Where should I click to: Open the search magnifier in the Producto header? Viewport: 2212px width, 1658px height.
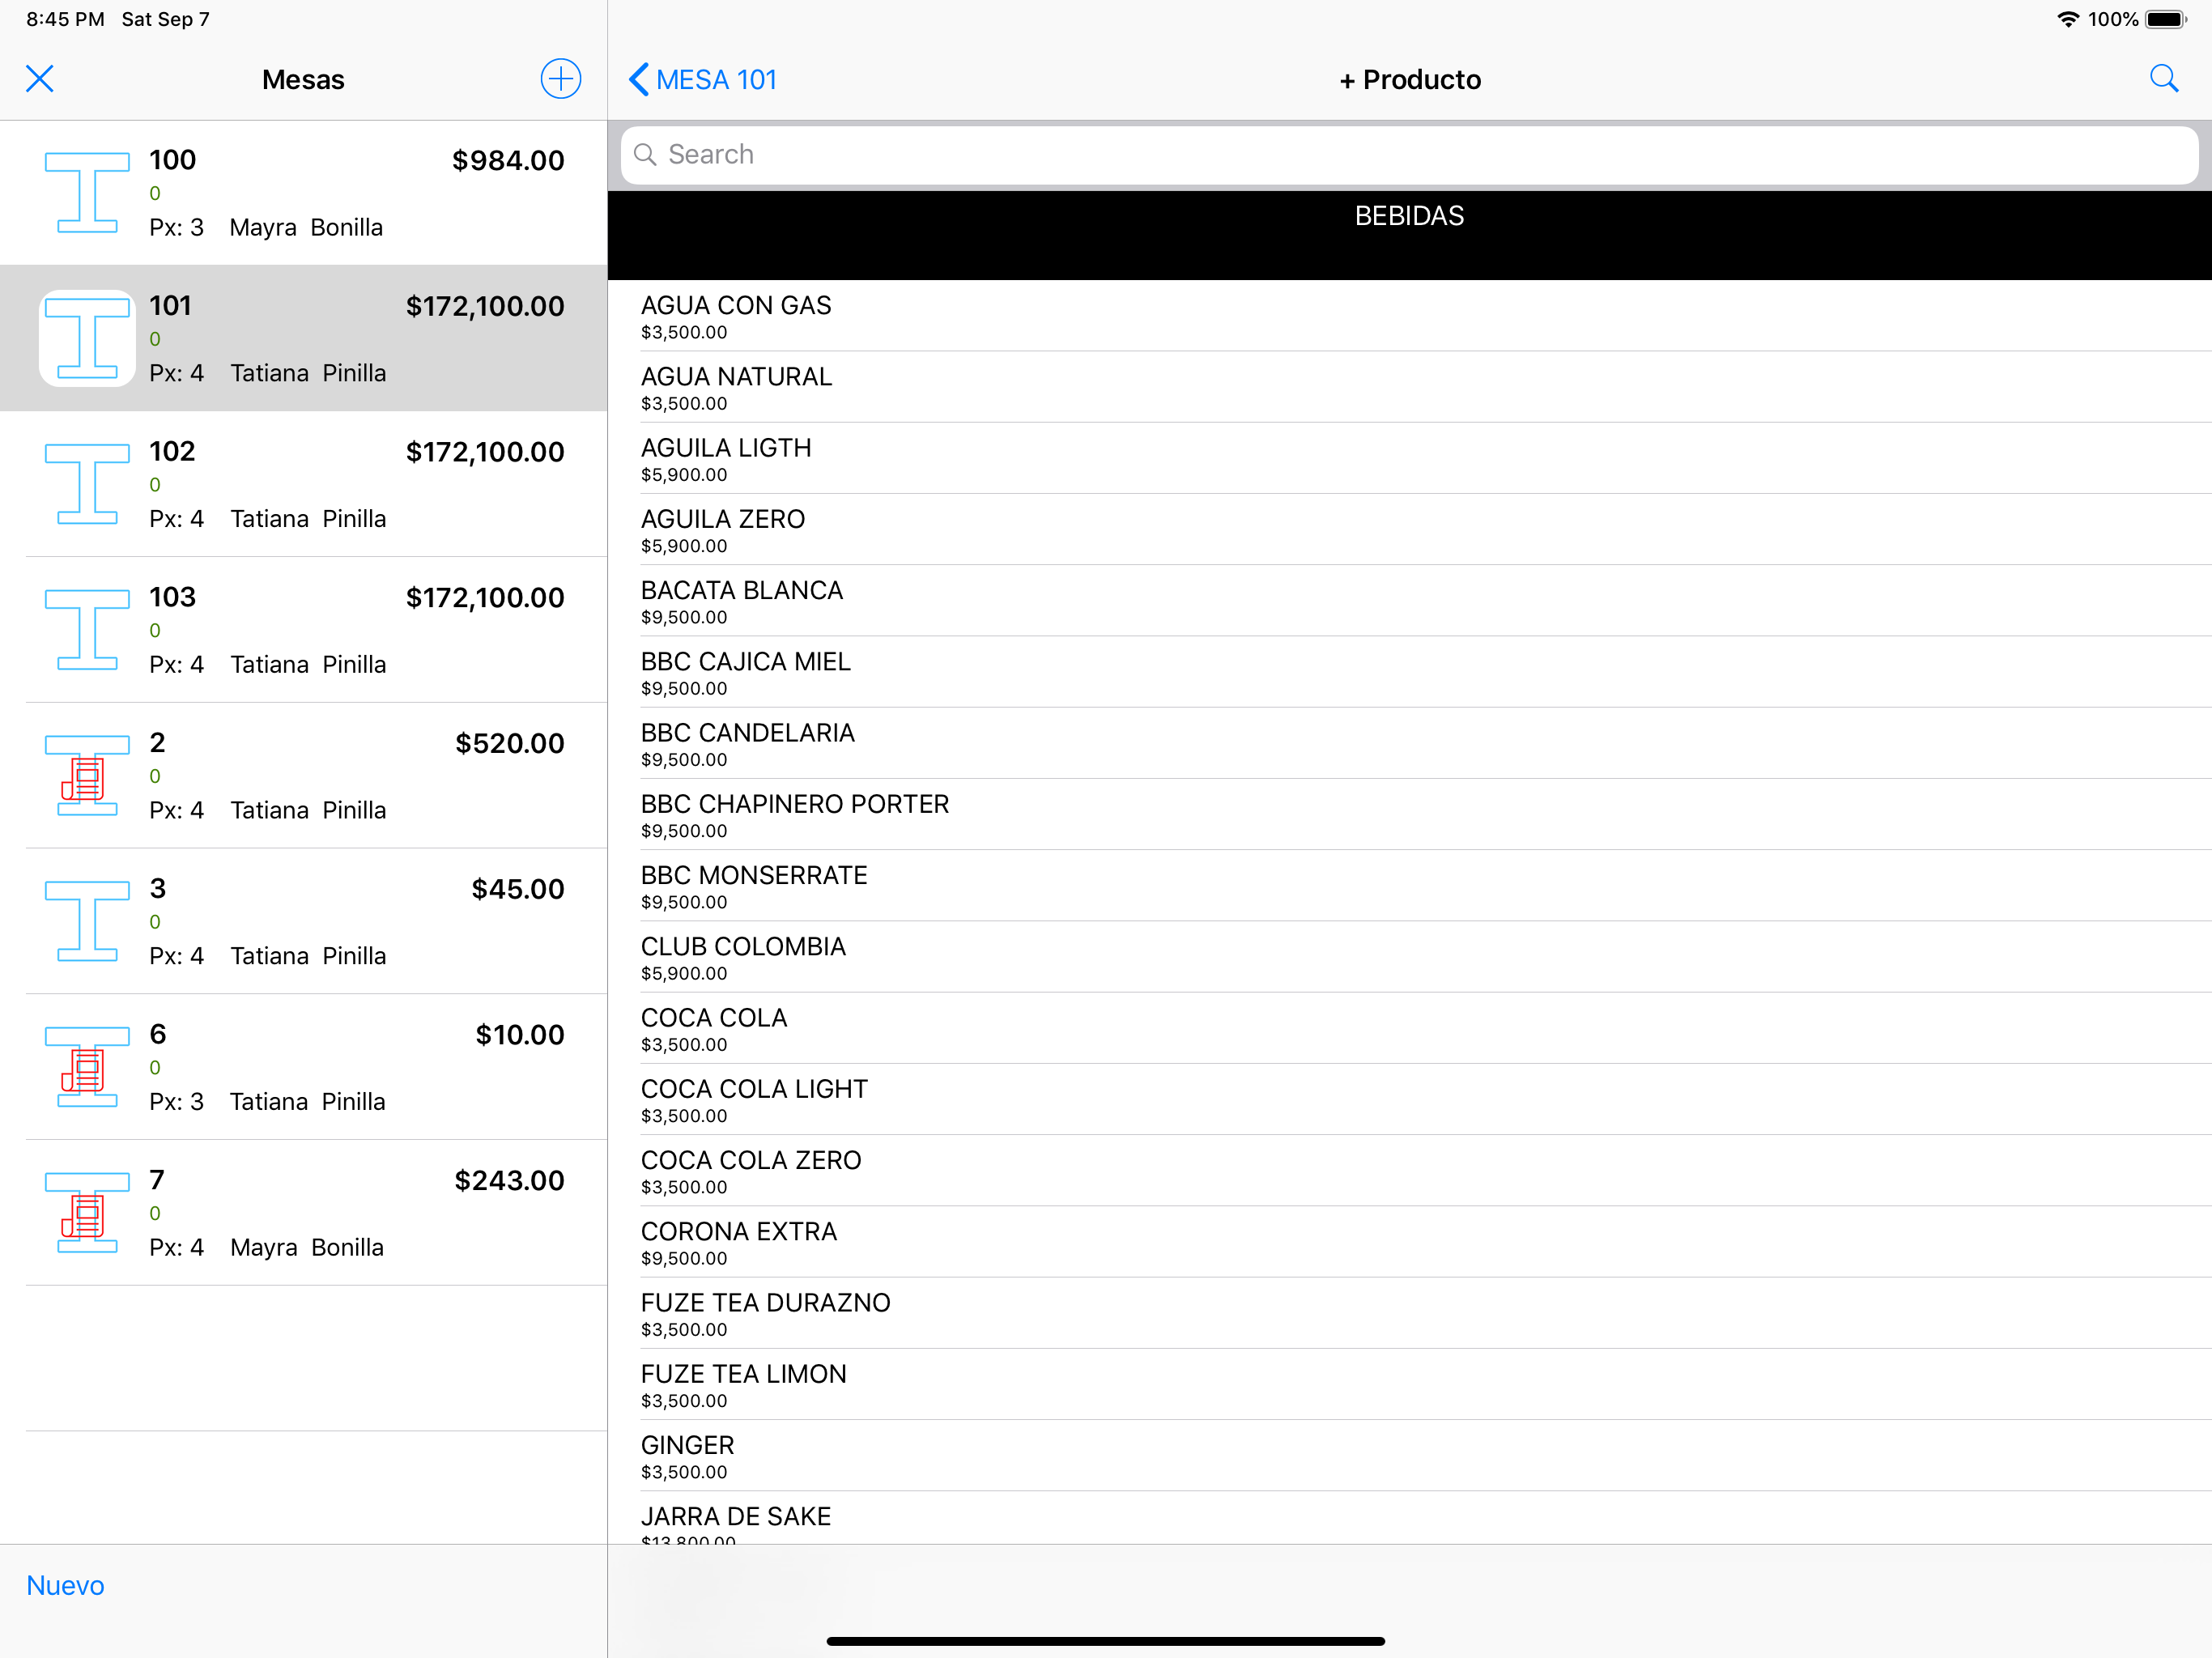click(x=2164, y=78)
